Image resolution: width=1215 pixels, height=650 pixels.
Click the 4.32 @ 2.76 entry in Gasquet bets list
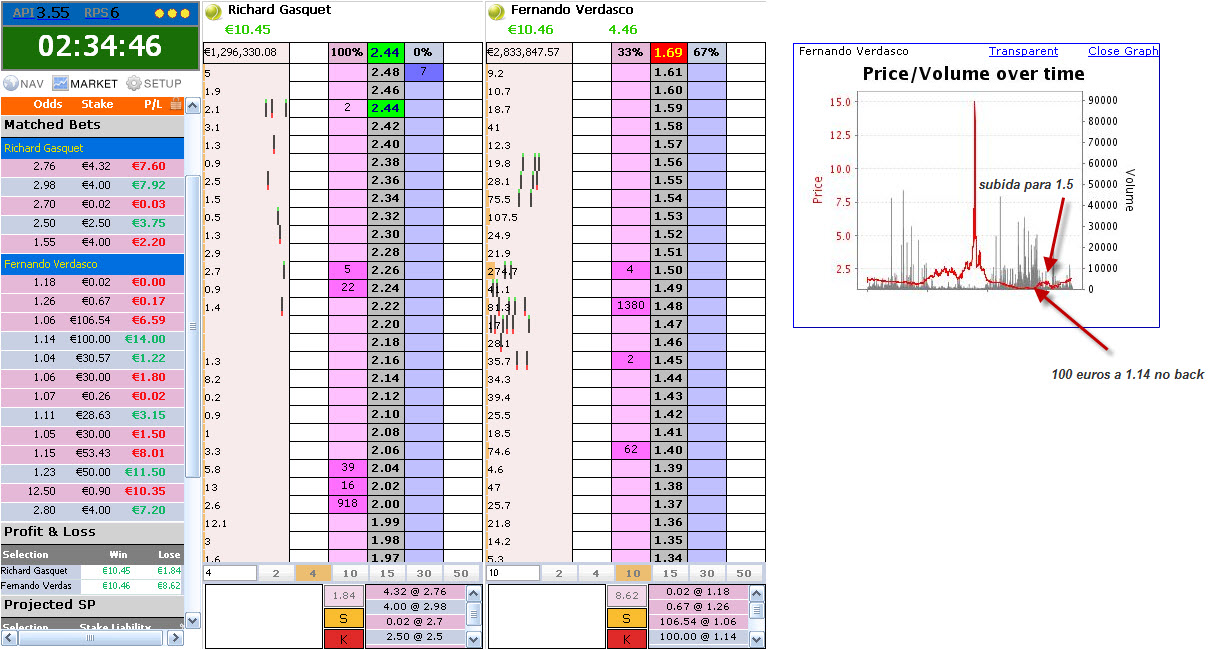pos(415,592)
